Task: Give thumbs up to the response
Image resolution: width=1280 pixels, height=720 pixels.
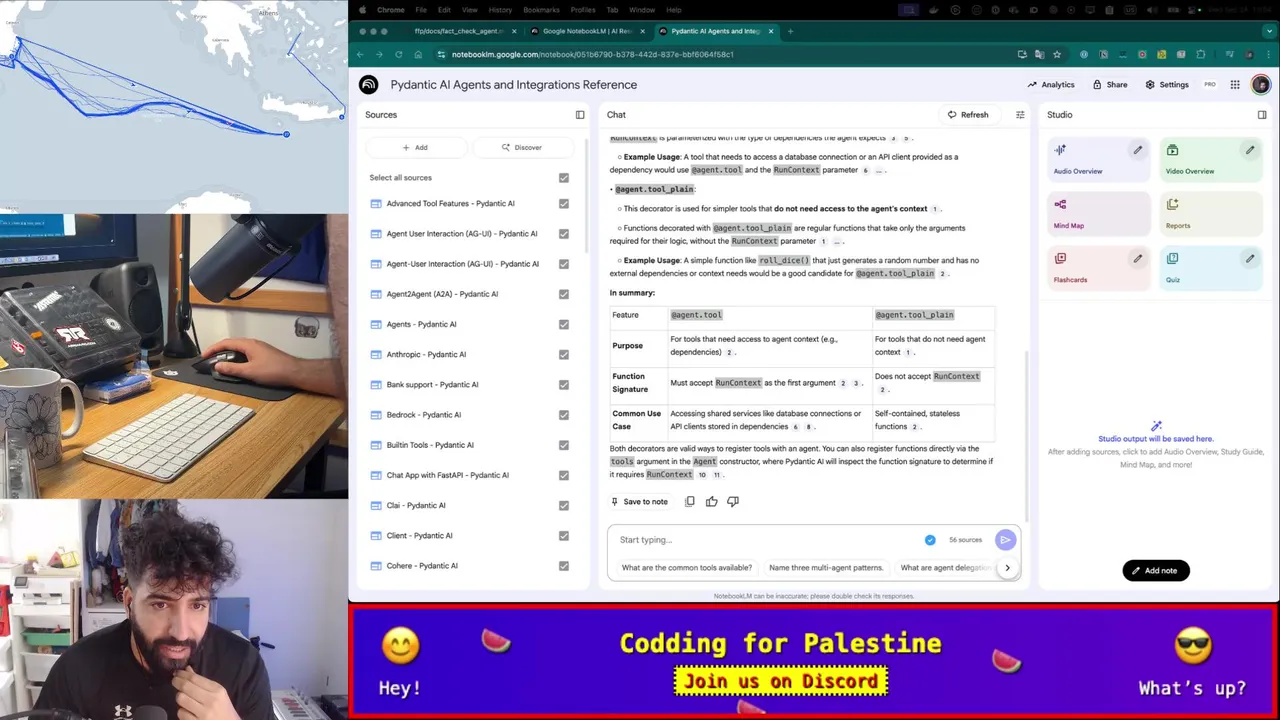Action: (x=711, y=502)
